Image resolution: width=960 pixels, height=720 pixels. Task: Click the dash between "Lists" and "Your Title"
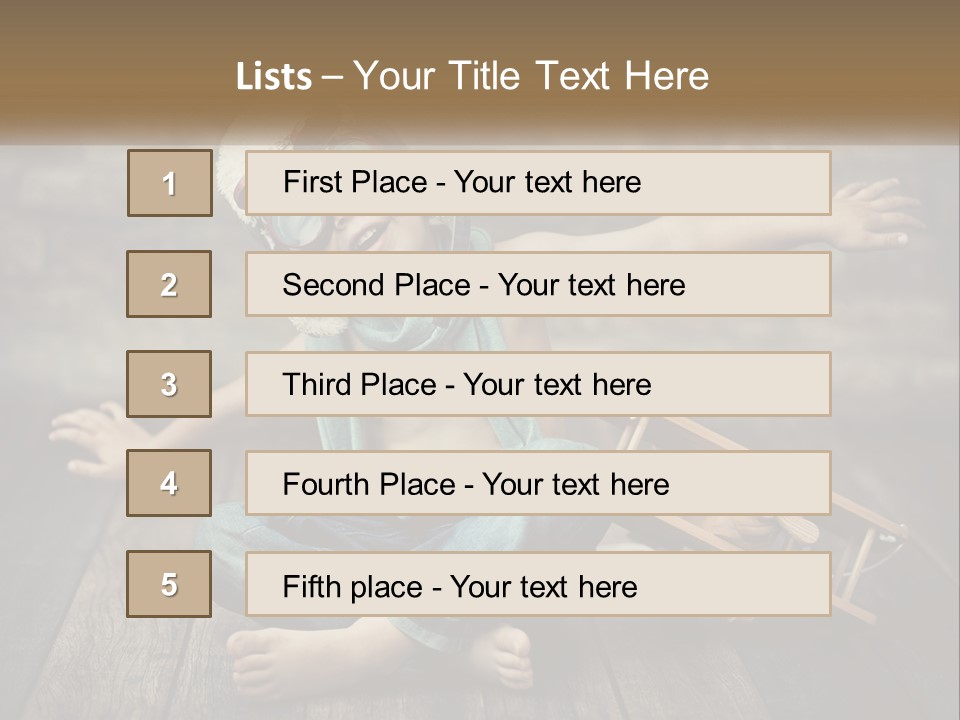pyautogui.click(x=332, y=77)
